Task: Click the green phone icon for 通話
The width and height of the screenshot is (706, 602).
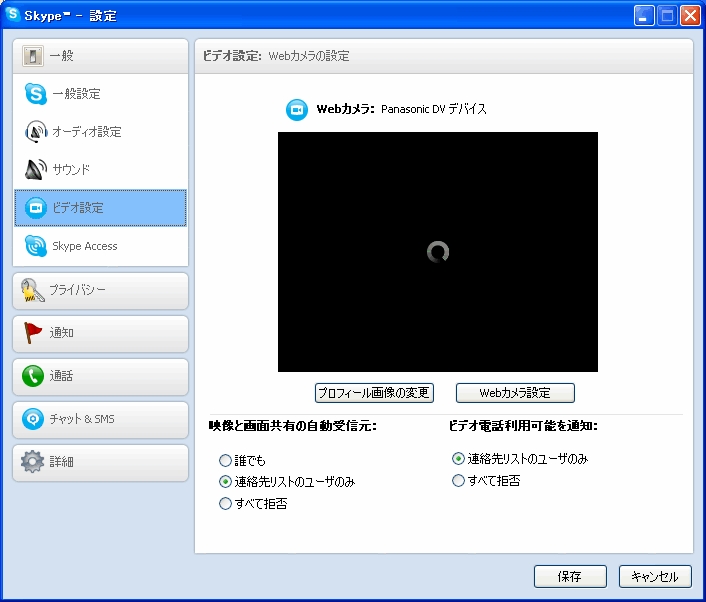Action: click(33, 376)
